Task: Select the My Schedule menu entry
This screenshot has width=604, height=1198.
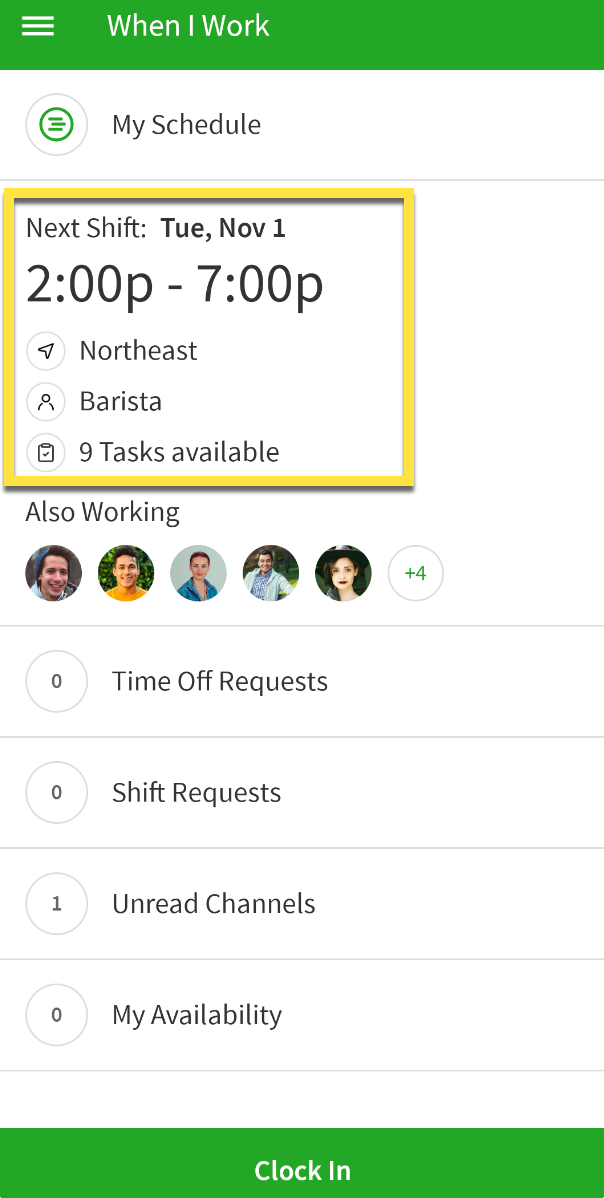Action: tap(186, 124)
